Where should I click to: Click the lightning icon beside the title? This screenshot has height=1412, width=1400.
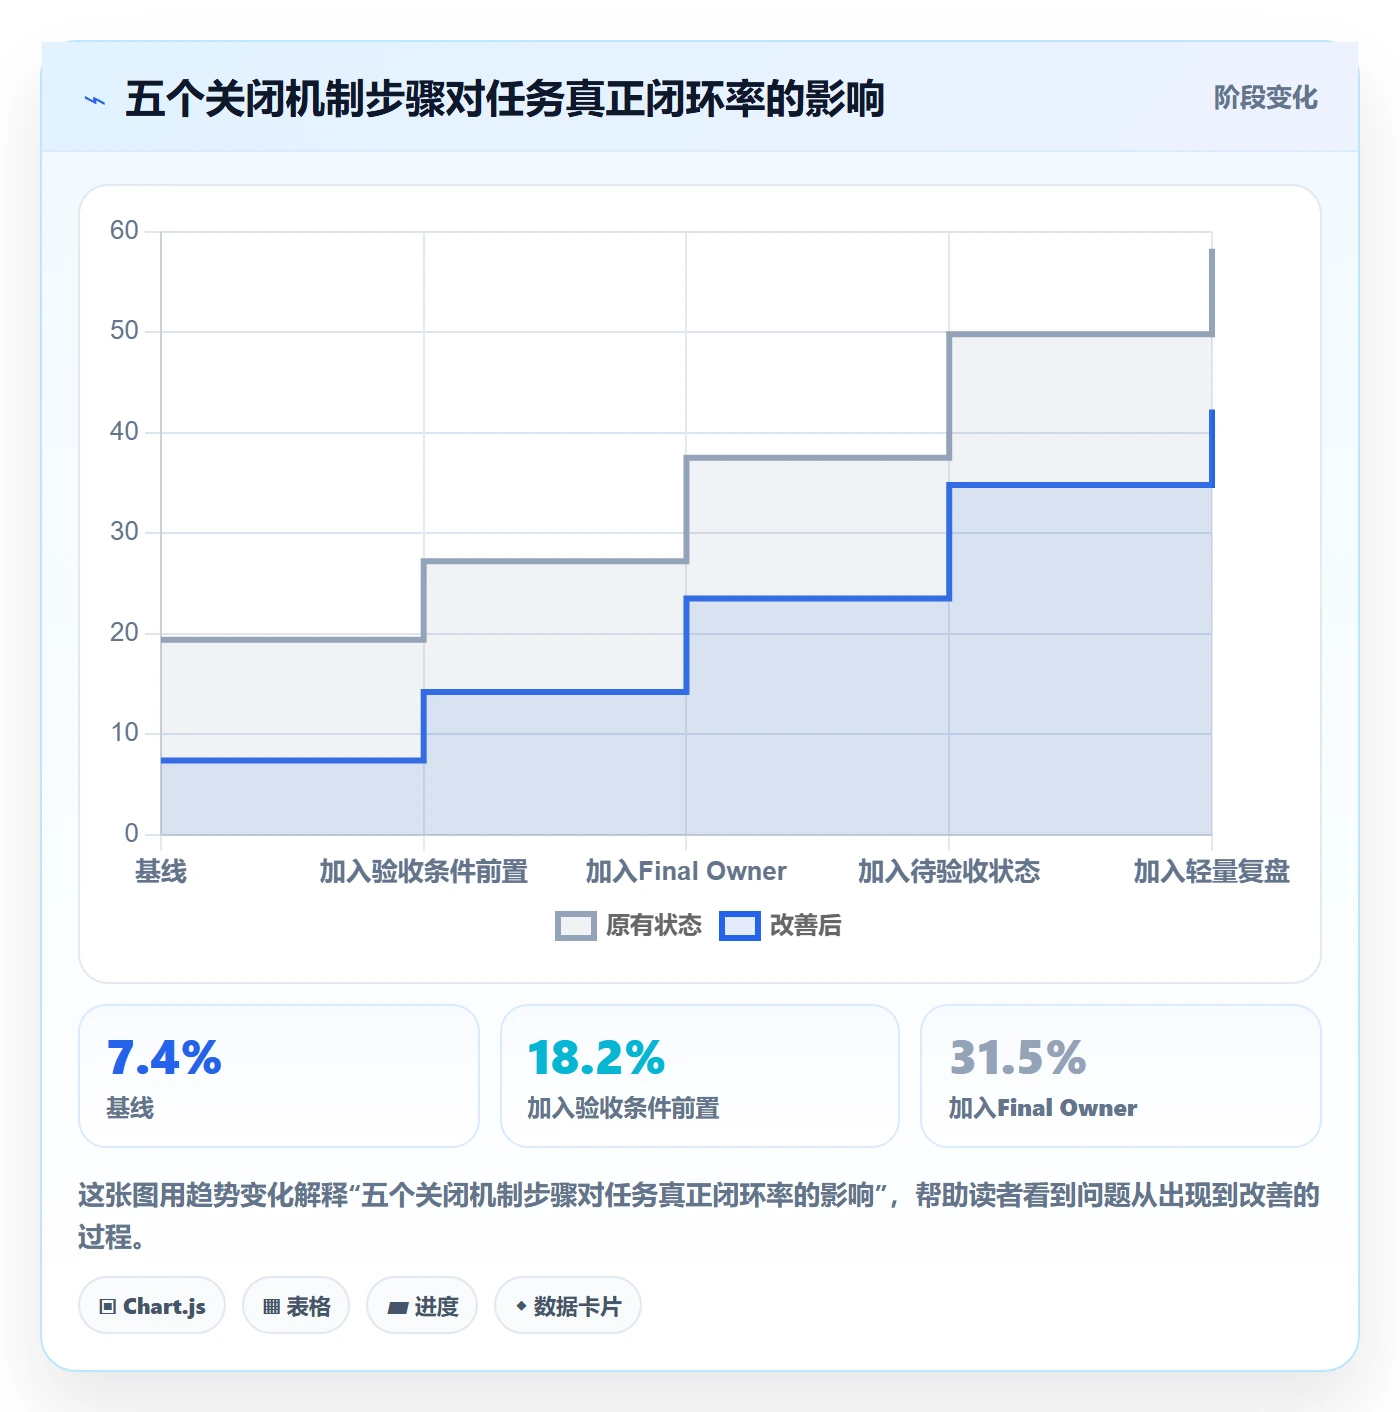(x=95, y=100)
